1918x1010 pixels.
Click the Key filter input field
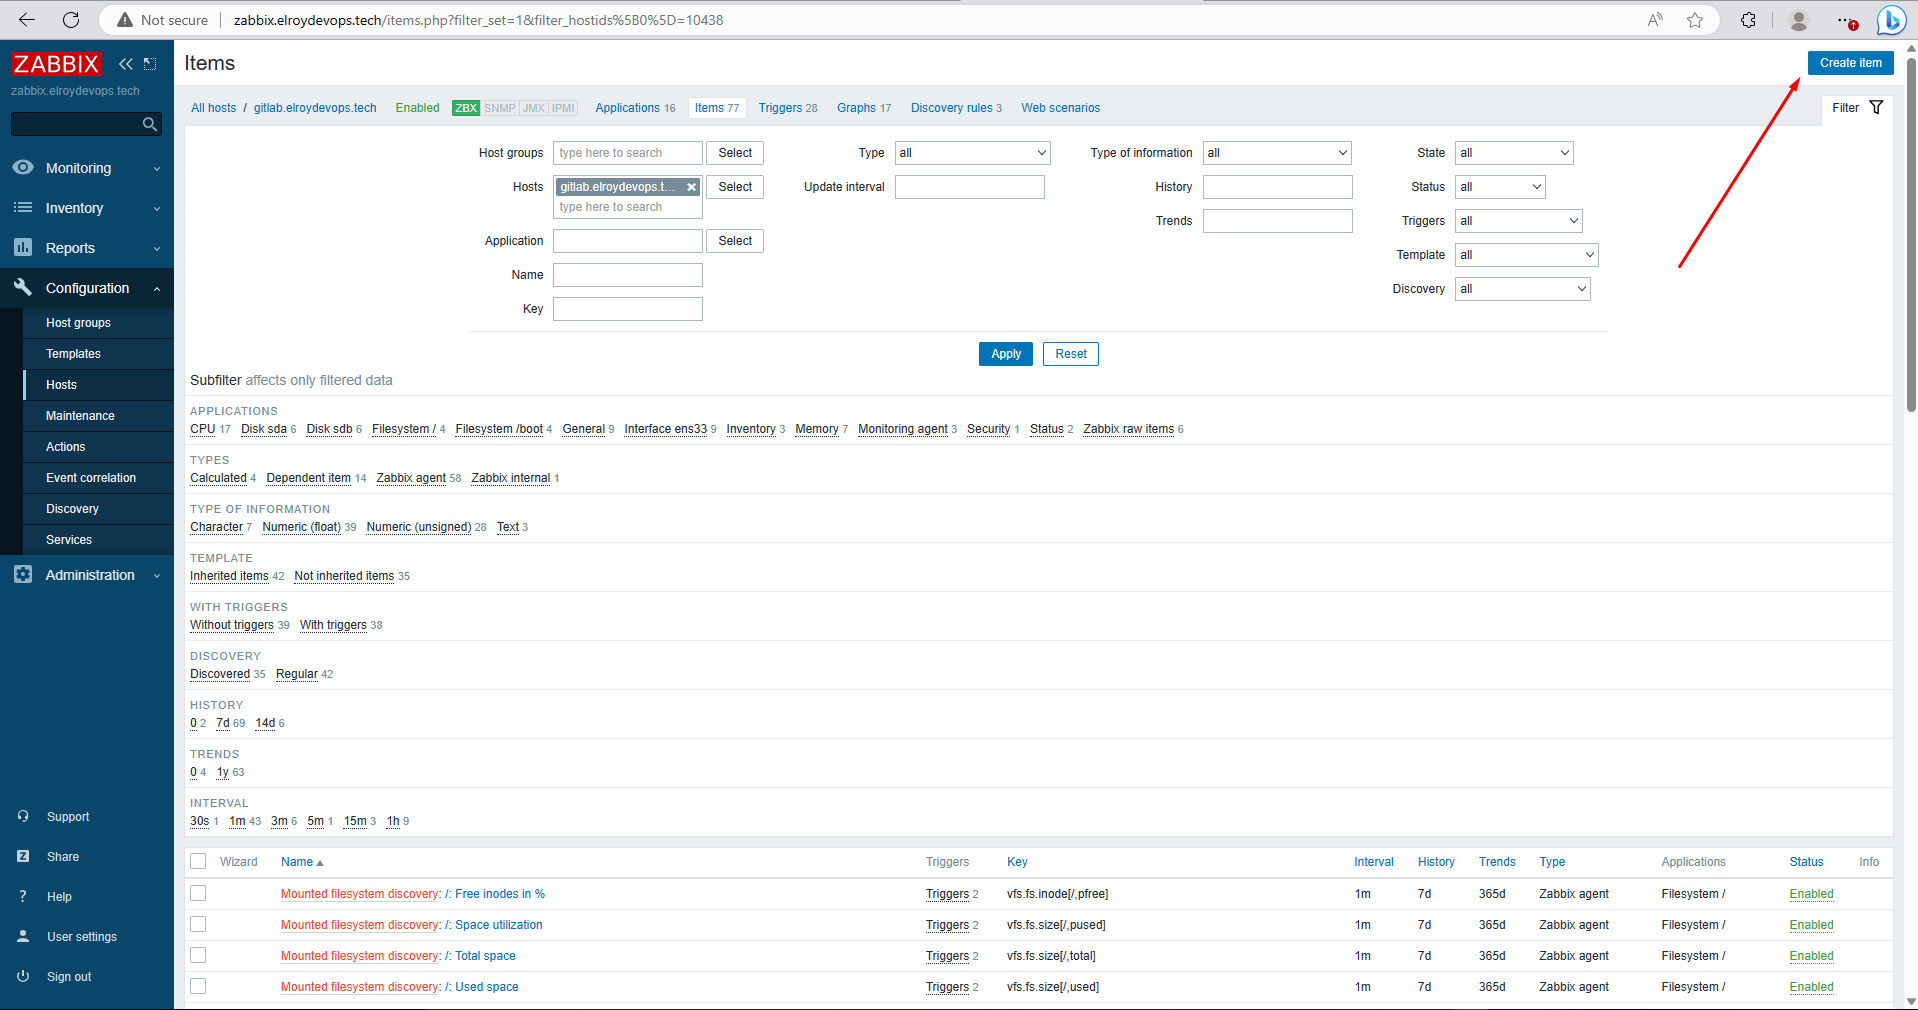click(628, 309)
